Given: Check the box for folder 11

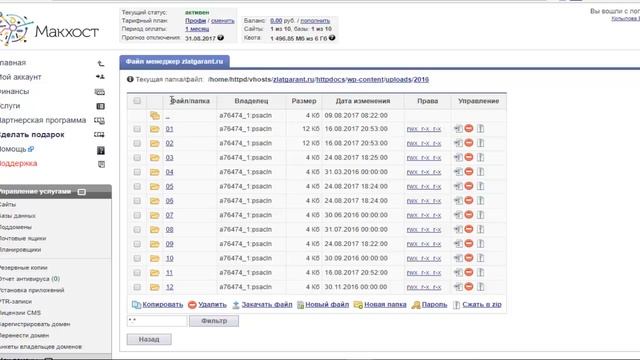Looking at the screenshot, I should click(x=137, y=273).
